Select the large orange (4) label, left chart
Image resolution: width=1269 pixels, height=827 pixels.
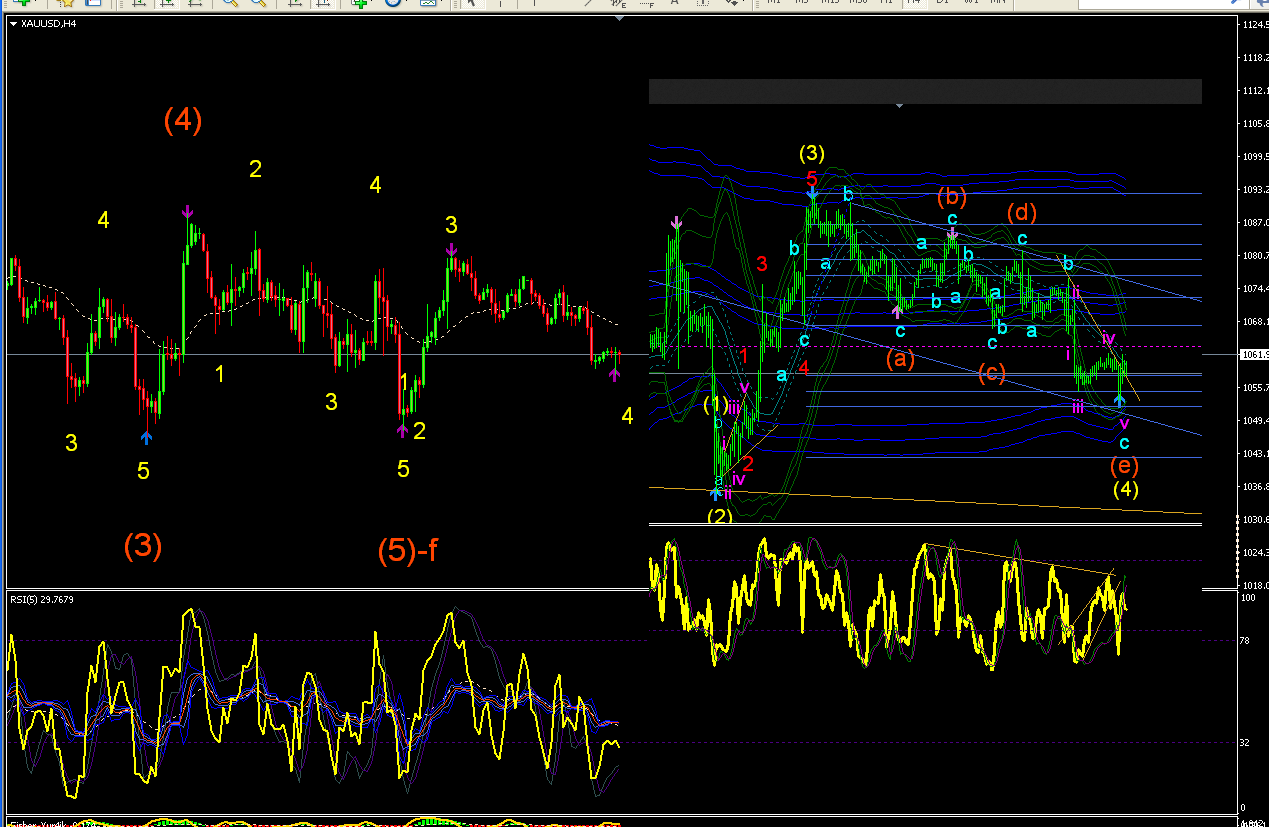(183, 120)
